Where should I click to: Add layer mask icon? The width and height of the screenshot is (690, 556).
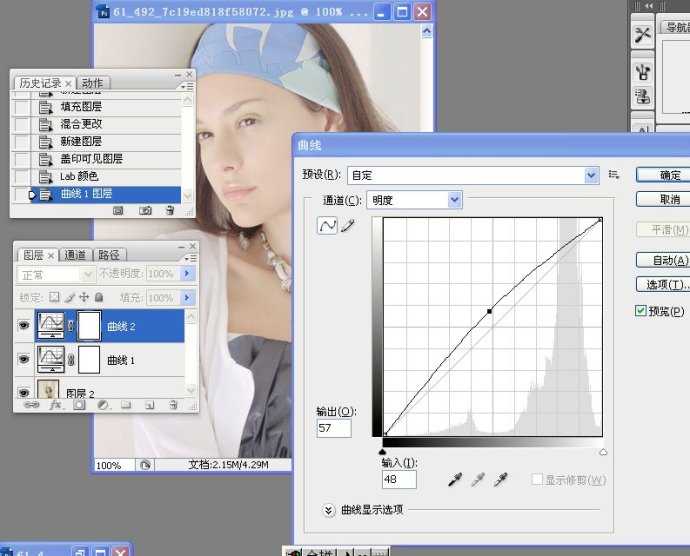[79, 405]
